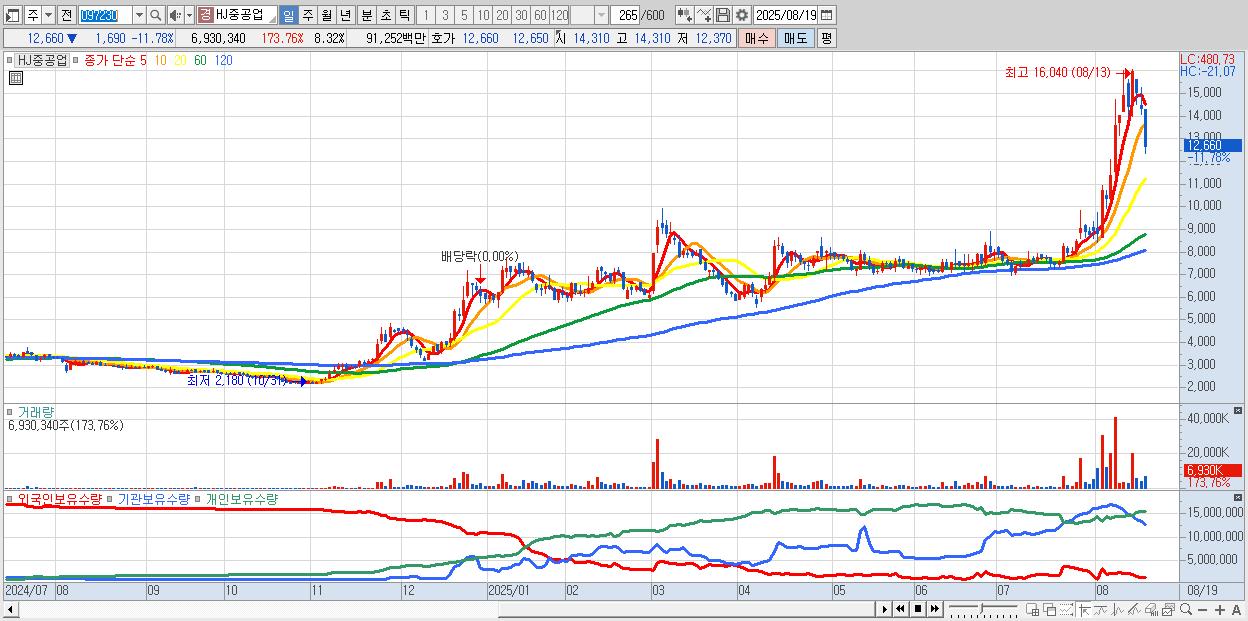The image size is (1248, 621).
Task: Select the 일 daily period toggle
Action: [289, 15]
